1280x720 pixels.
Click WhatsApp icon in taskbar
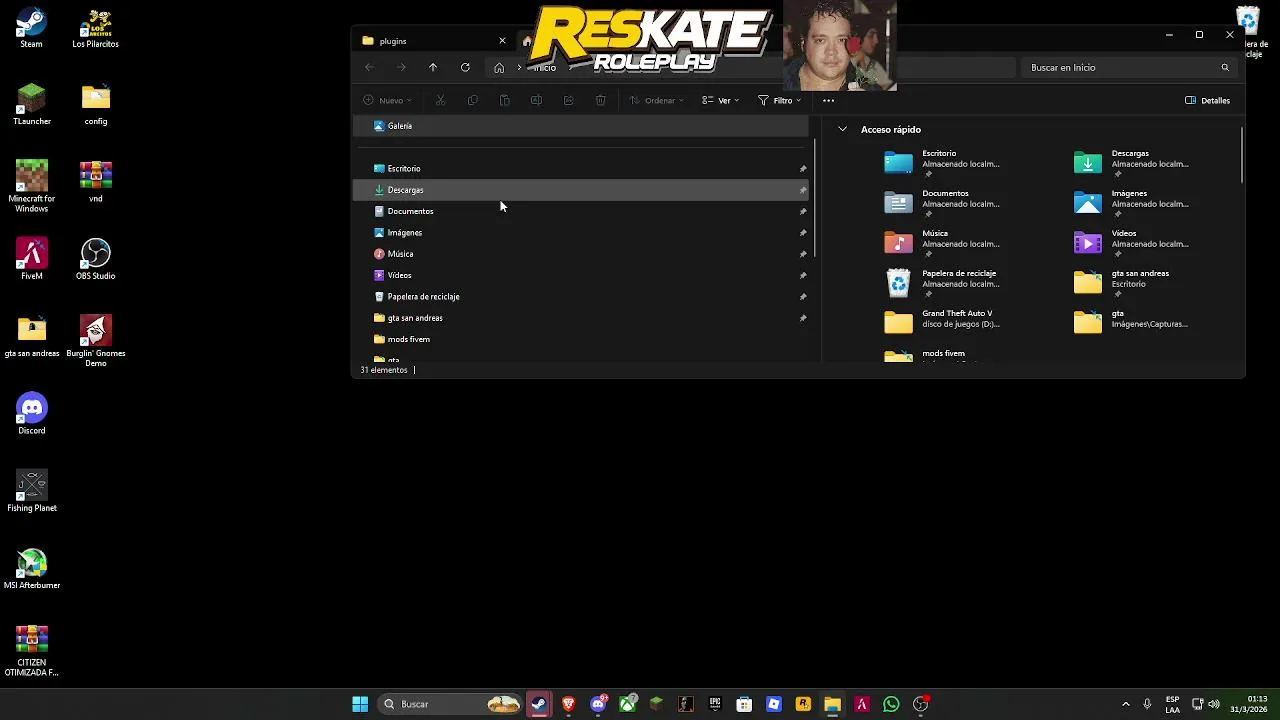point(891,704)
